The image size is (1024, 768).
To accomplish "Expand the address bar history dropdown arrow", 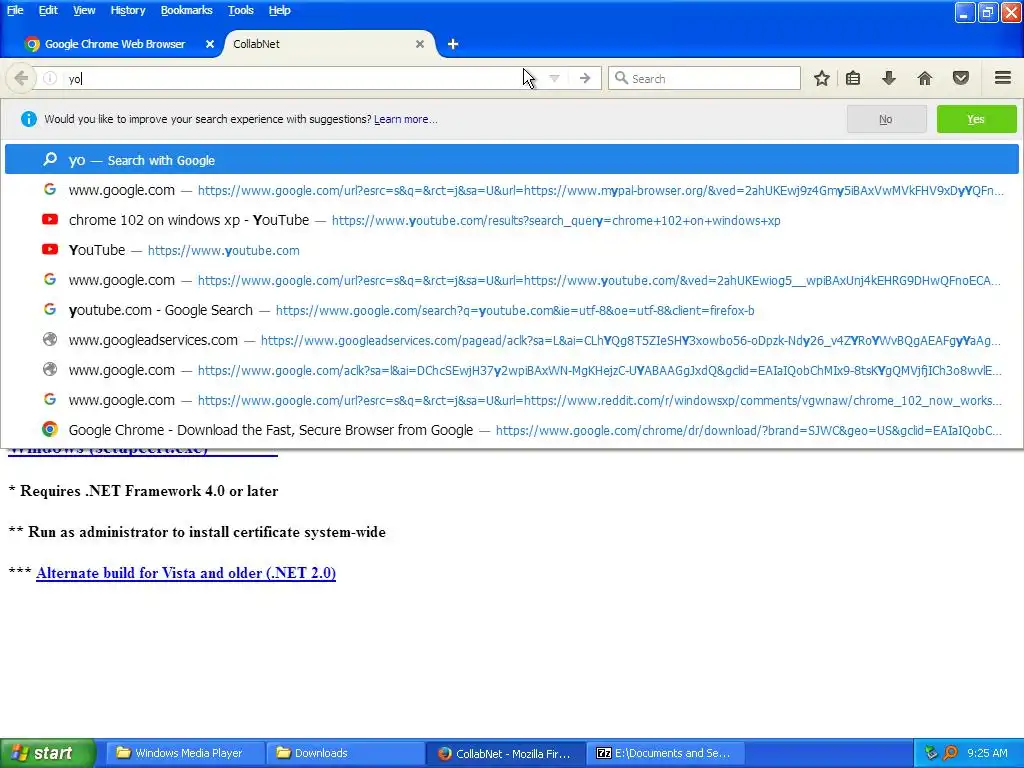I will [554, 78].
